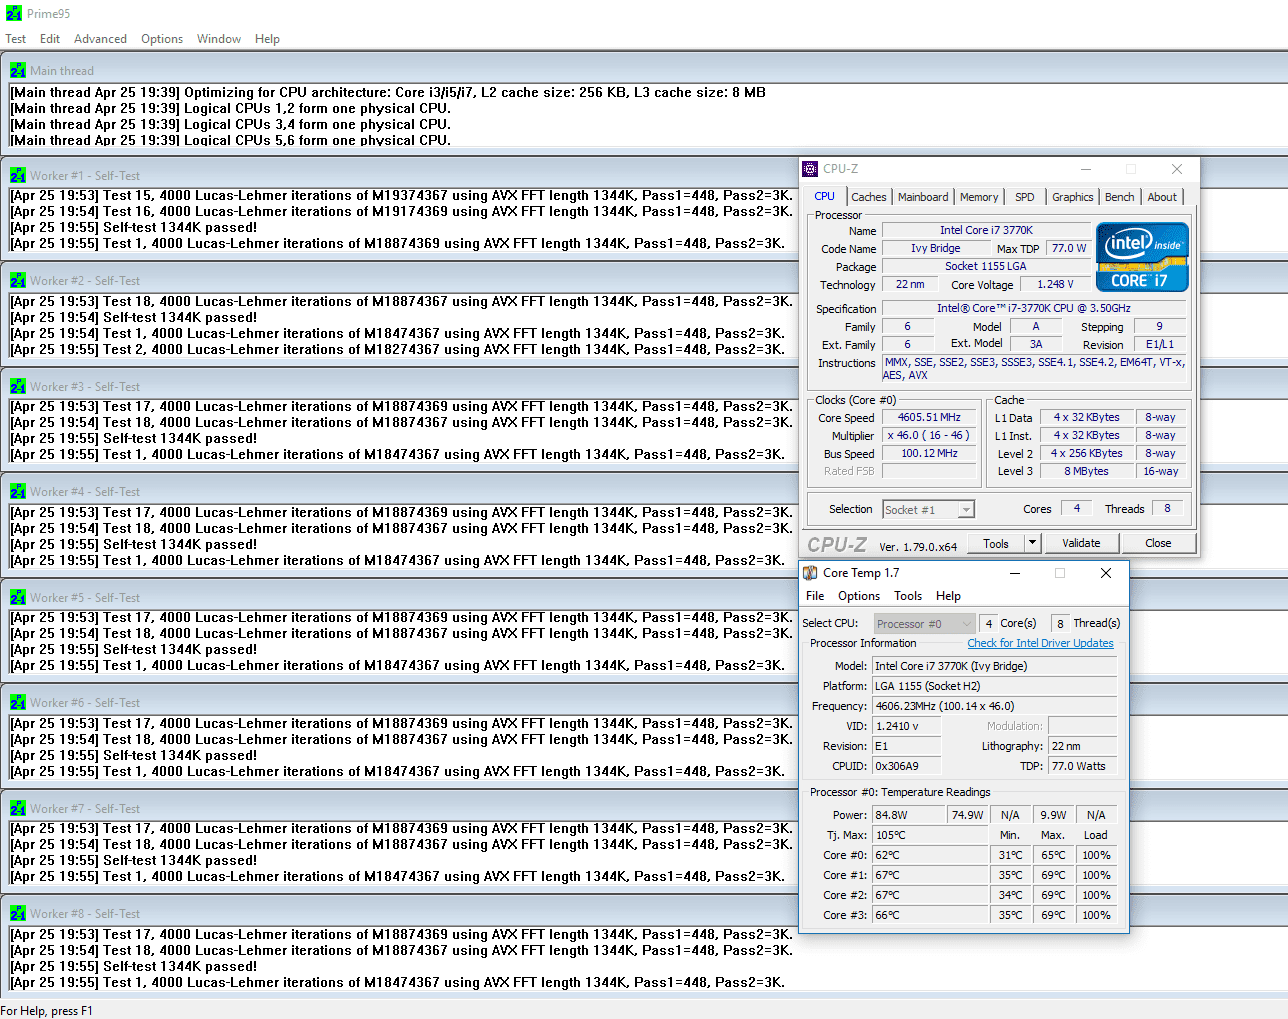This screenshot has height=1019, width=1288.
Task: Click the Worker #3 Self-Test icon
Action: coord(18,386)
